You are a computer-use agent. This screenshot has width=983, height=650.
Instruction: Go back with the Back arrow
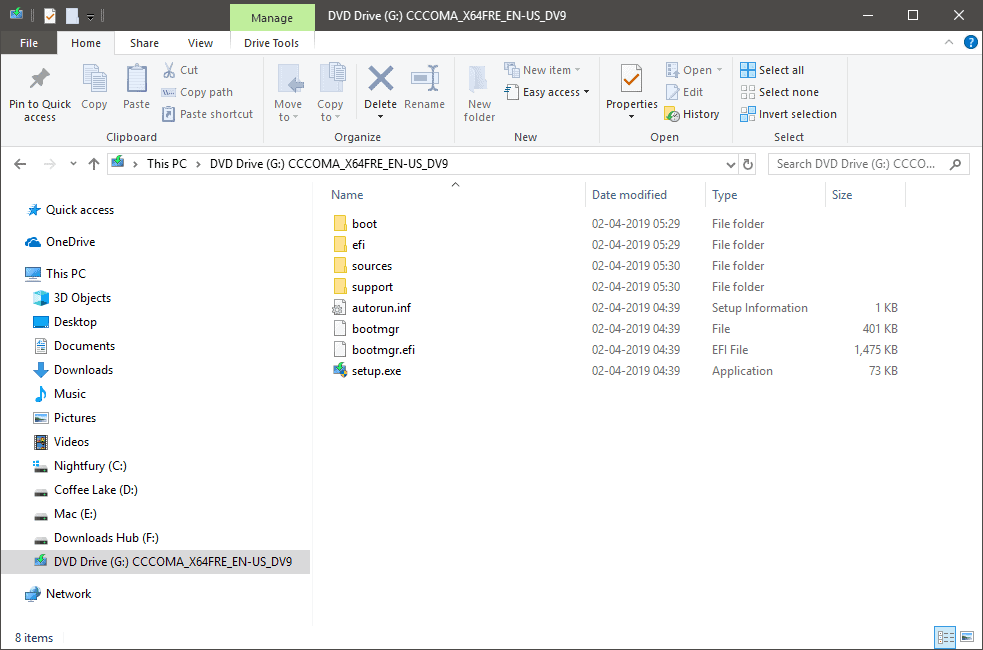[20, 164]
